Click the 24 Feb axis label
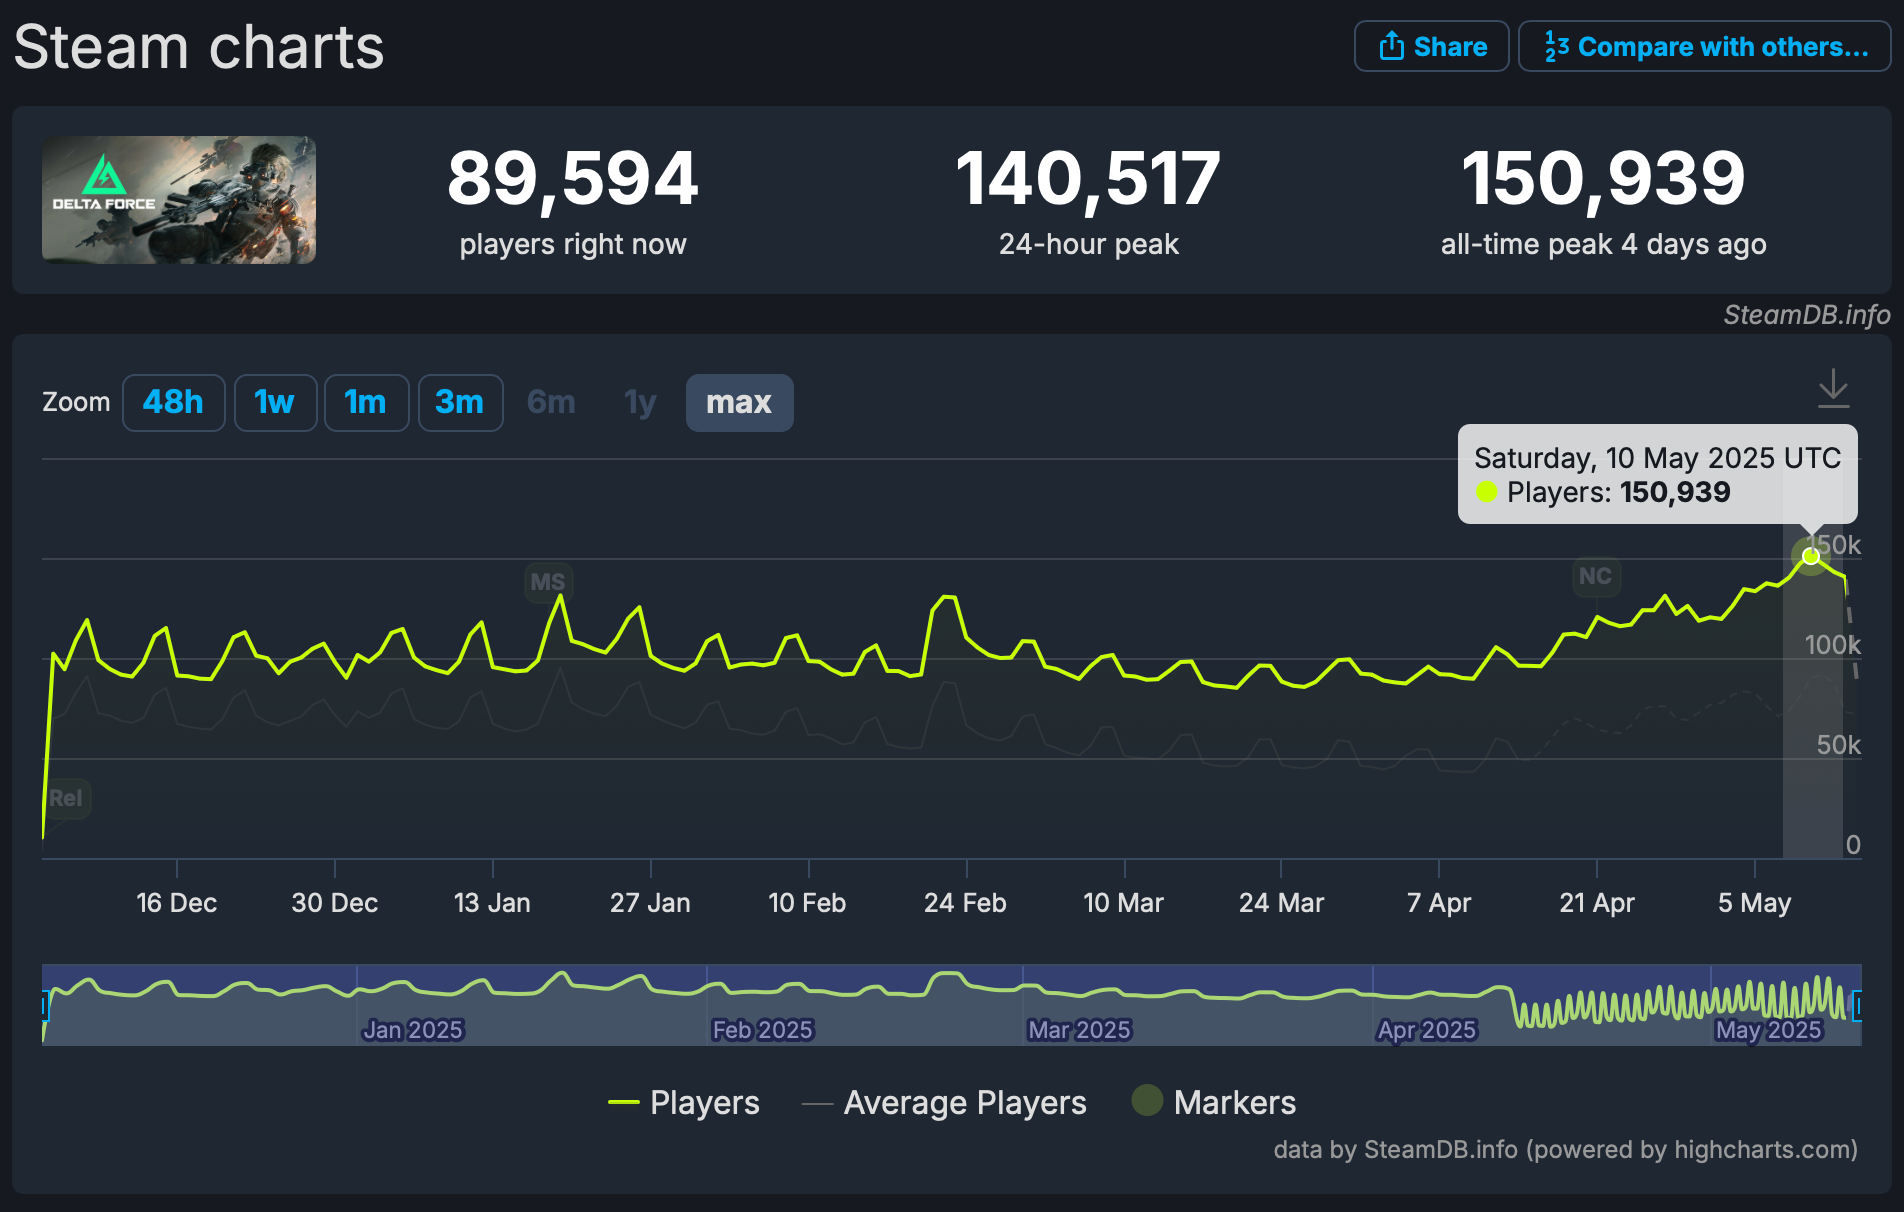1904x1212 pixels. click(x=965, y=903)
